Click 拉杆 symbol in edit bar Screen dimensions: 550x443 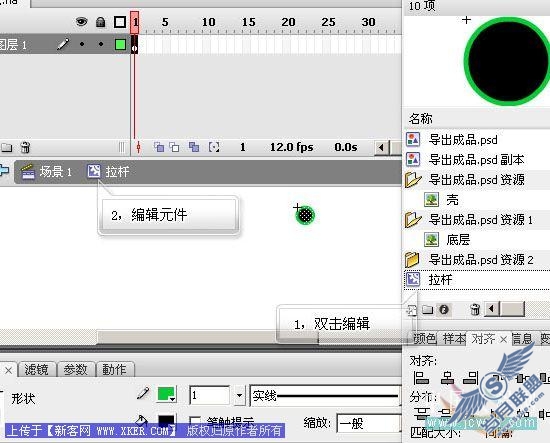click(108, 172)
